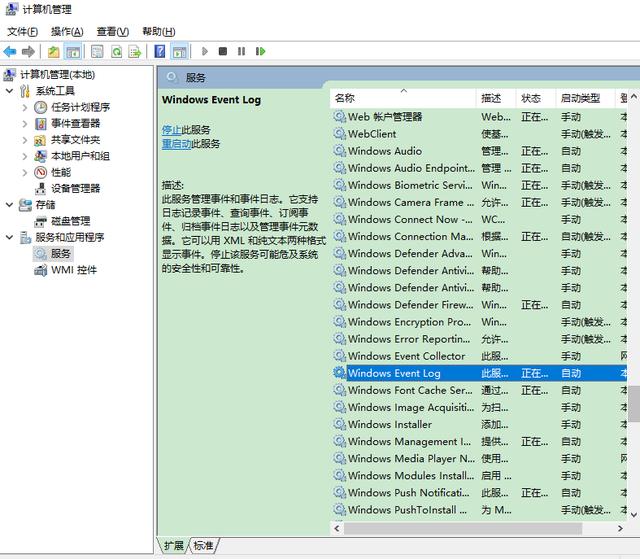Select 任务计划程序 in the tree
Image resolution: width=640 pixels, height=559 pixels.
pos(80,107)
